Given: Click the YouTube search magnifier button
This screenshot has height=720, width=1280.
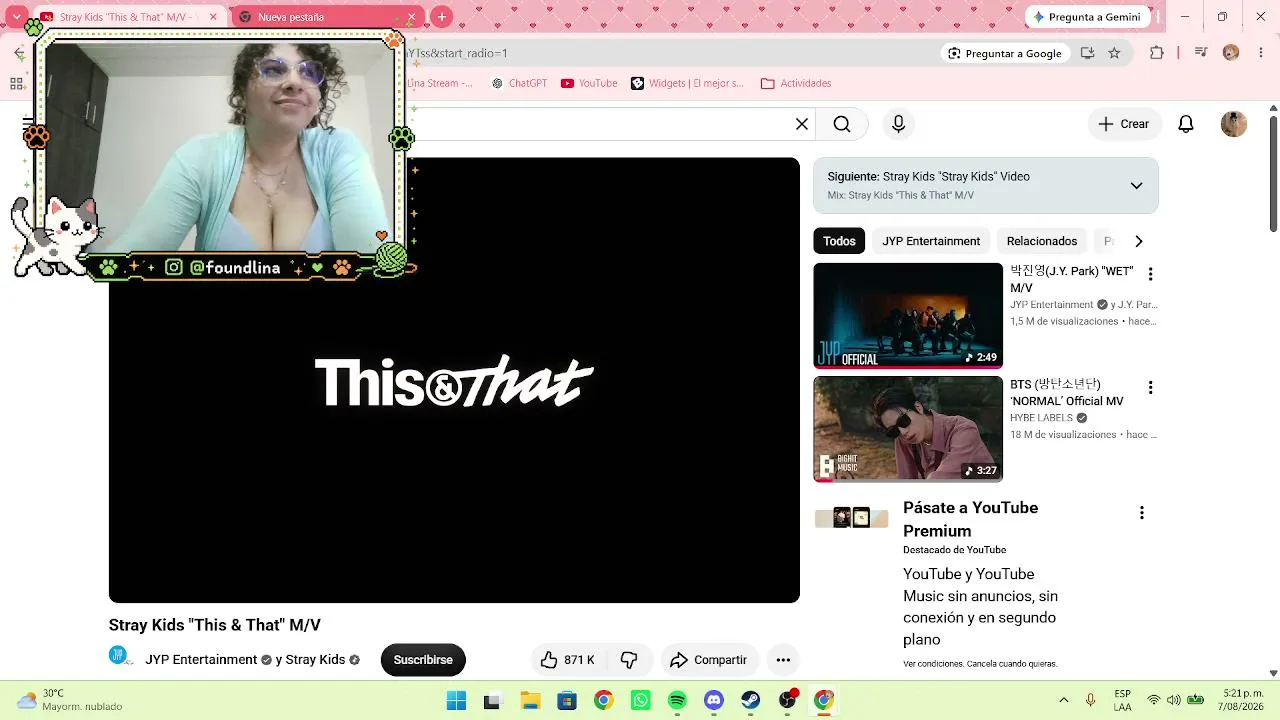Looking at the screenshot, I should [842, 124].
